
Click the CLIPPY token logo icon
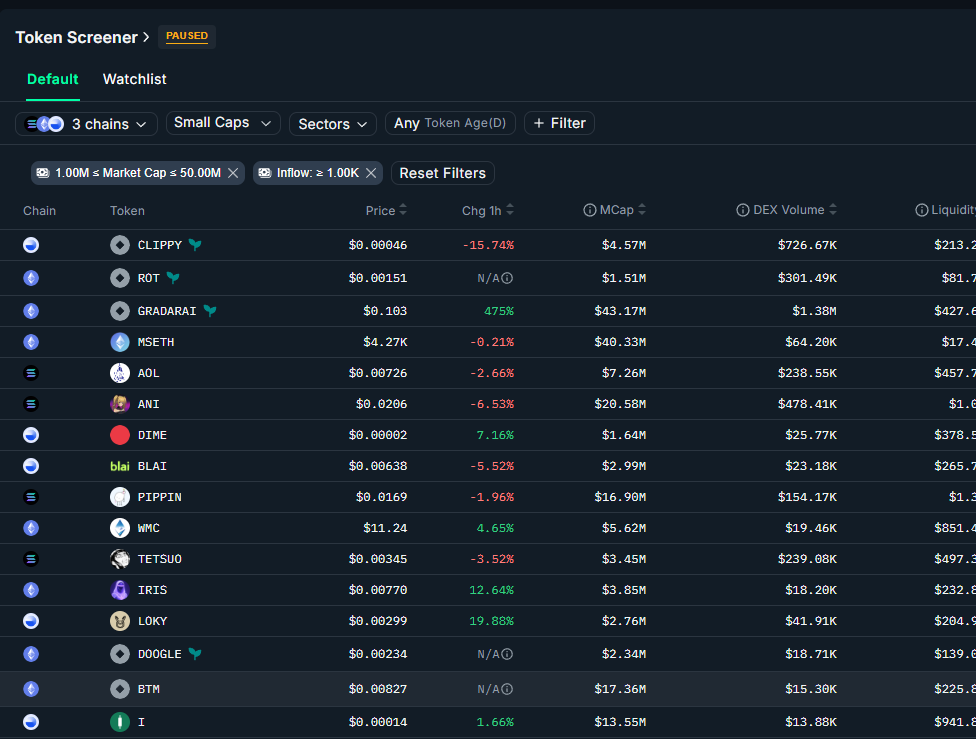(x=120, y=245)
